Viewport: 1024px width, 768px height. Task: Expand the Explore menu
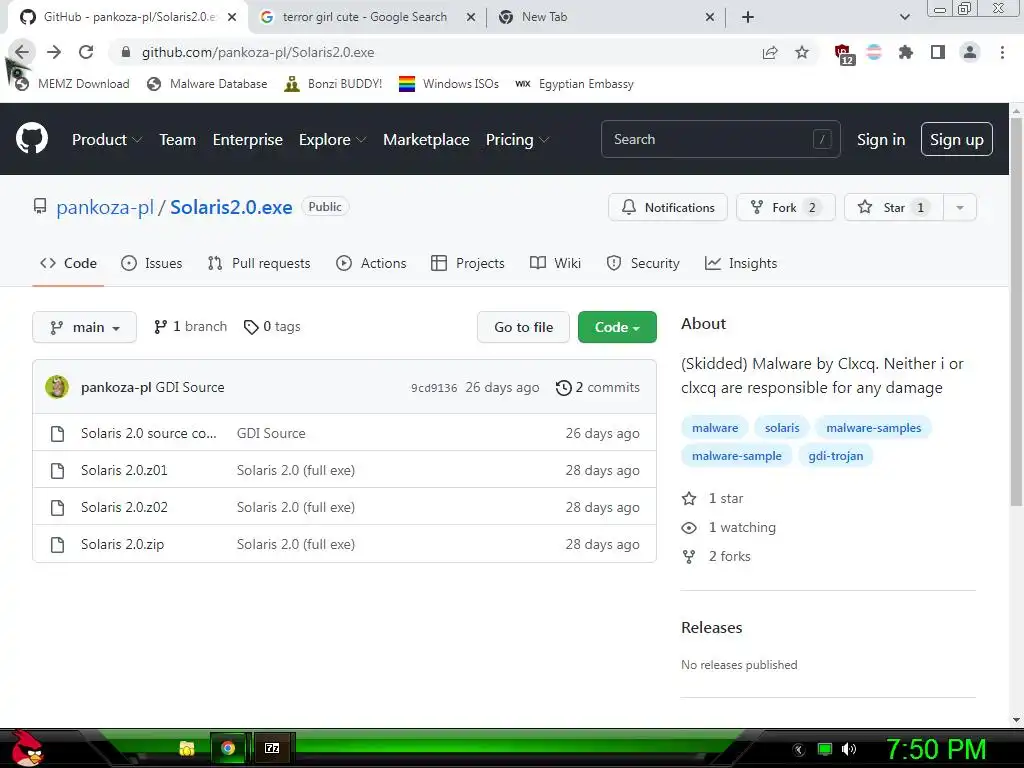[x=332, y=140]
